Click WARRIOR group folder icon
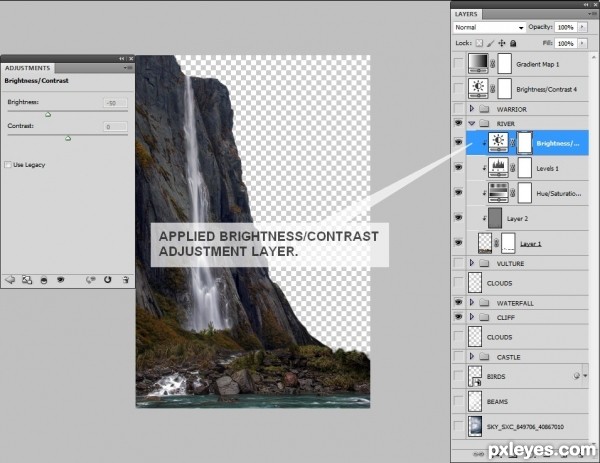This screenshot has height=463, width=600. pos(484,109)
